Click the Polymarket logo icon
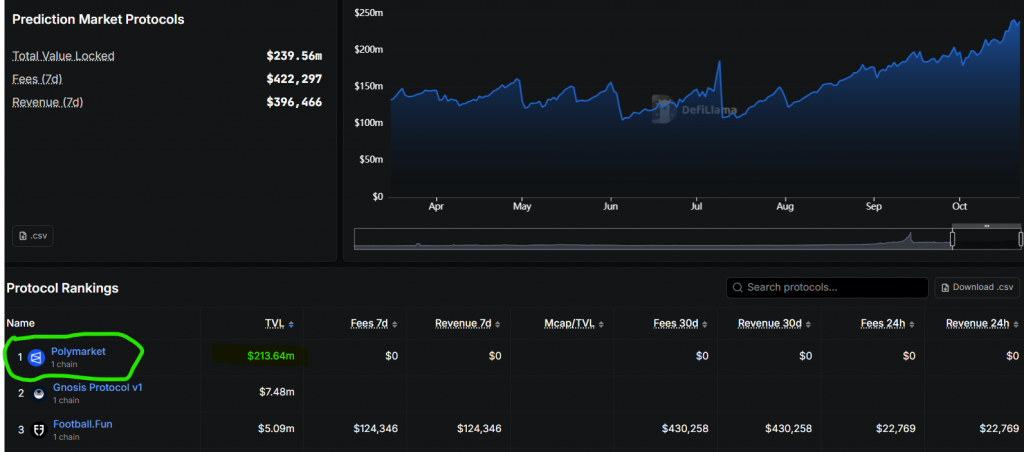The width and height of the screenshot is (1024, 452). pyautogui.click(x=36, y=357)
